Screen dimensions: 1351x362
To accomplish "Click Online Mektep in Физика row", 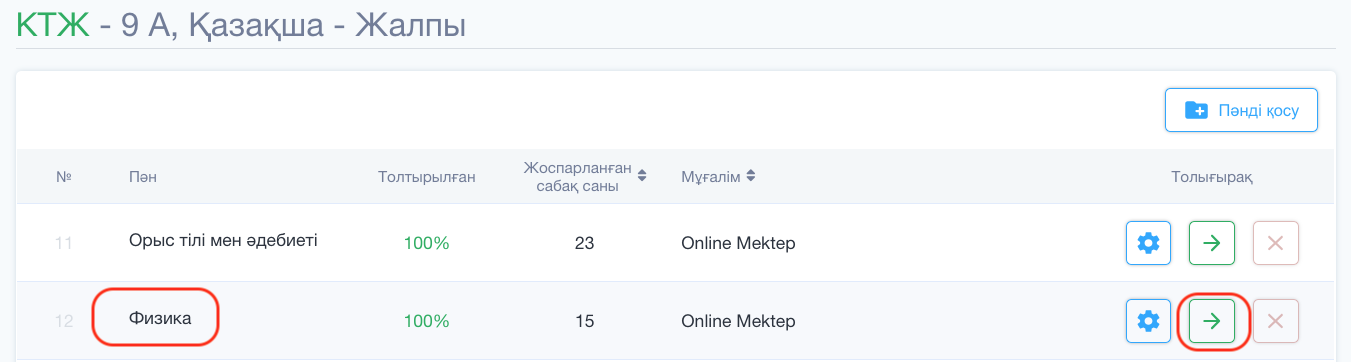I will pyautogui.click(x=738, y=321).
